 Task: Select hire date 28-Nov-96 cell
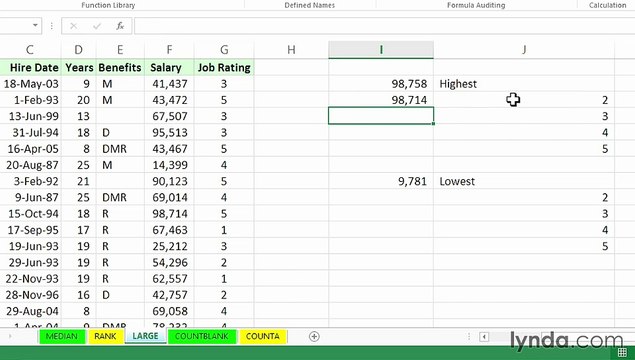30,295
